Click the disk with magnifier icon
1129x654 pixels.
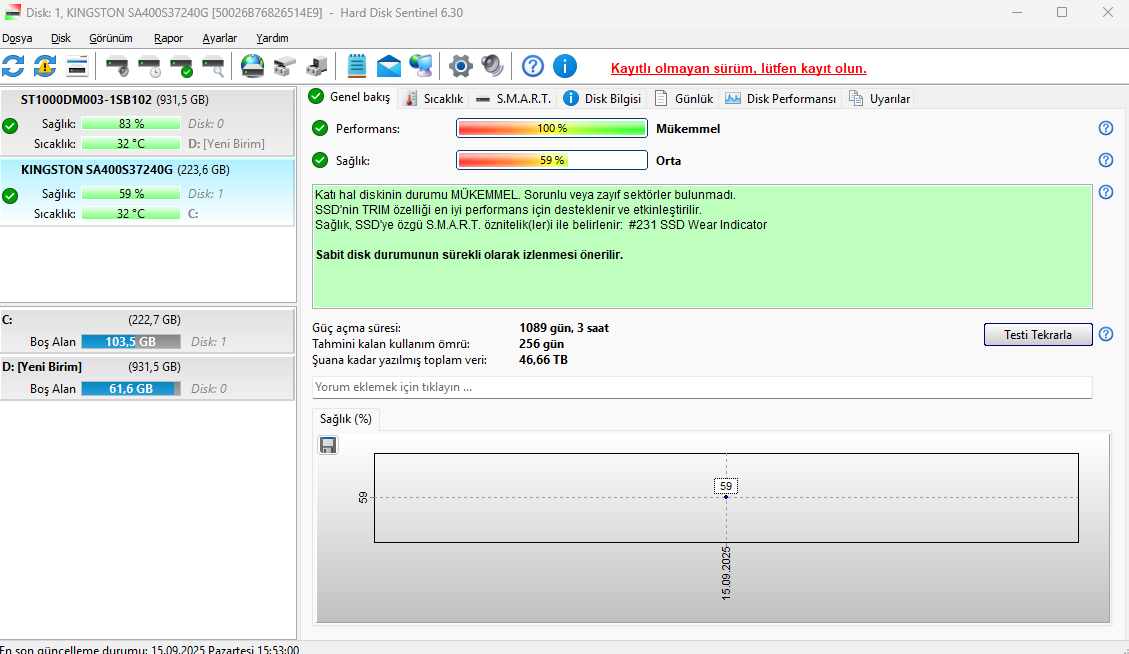coord(213,66)
